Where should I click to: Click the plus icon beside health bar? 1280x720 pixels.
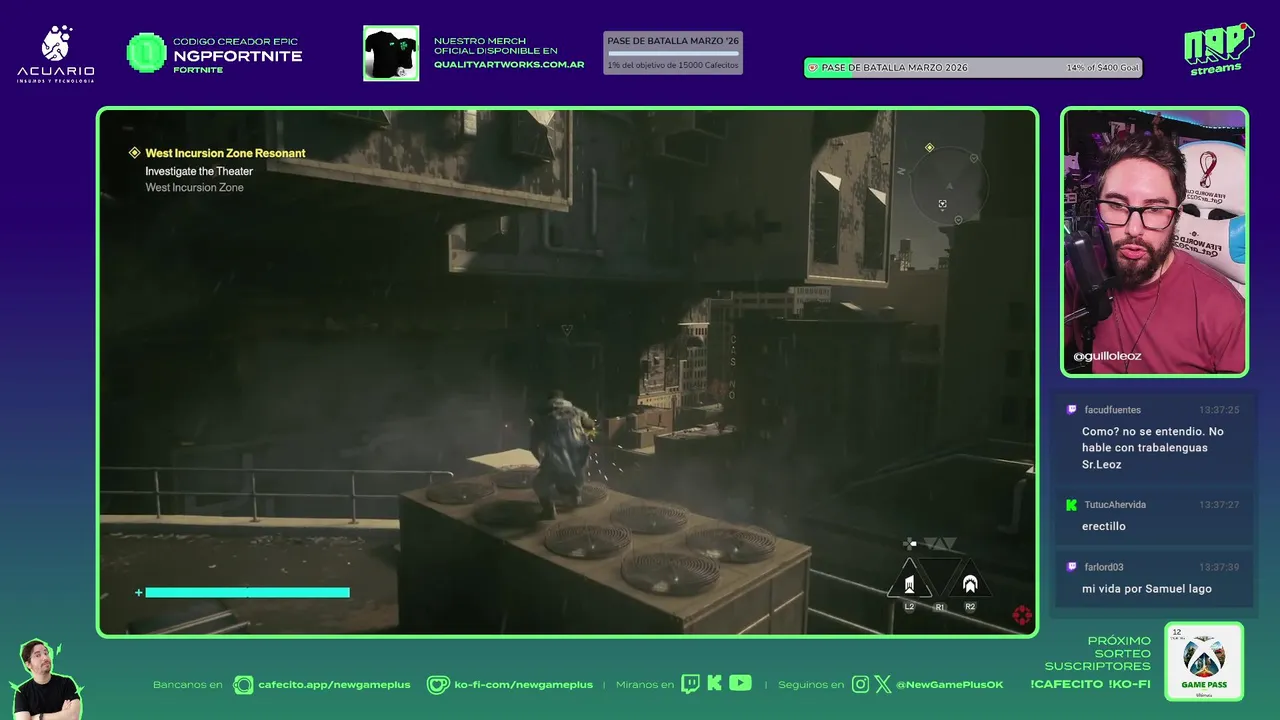pos(139,592)
